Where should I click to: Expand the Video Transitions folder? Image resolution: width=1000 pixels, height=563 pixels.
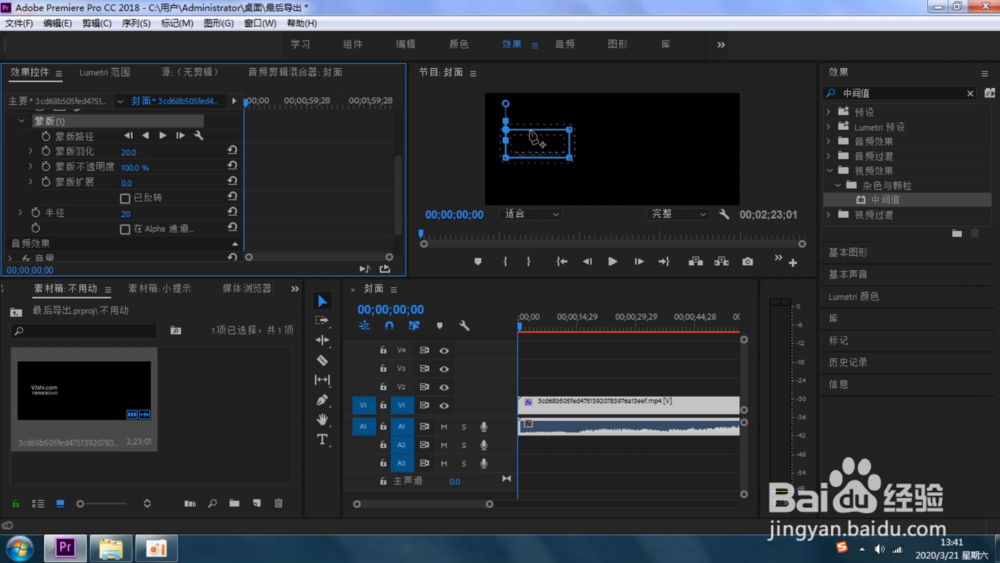pos(829,215)
